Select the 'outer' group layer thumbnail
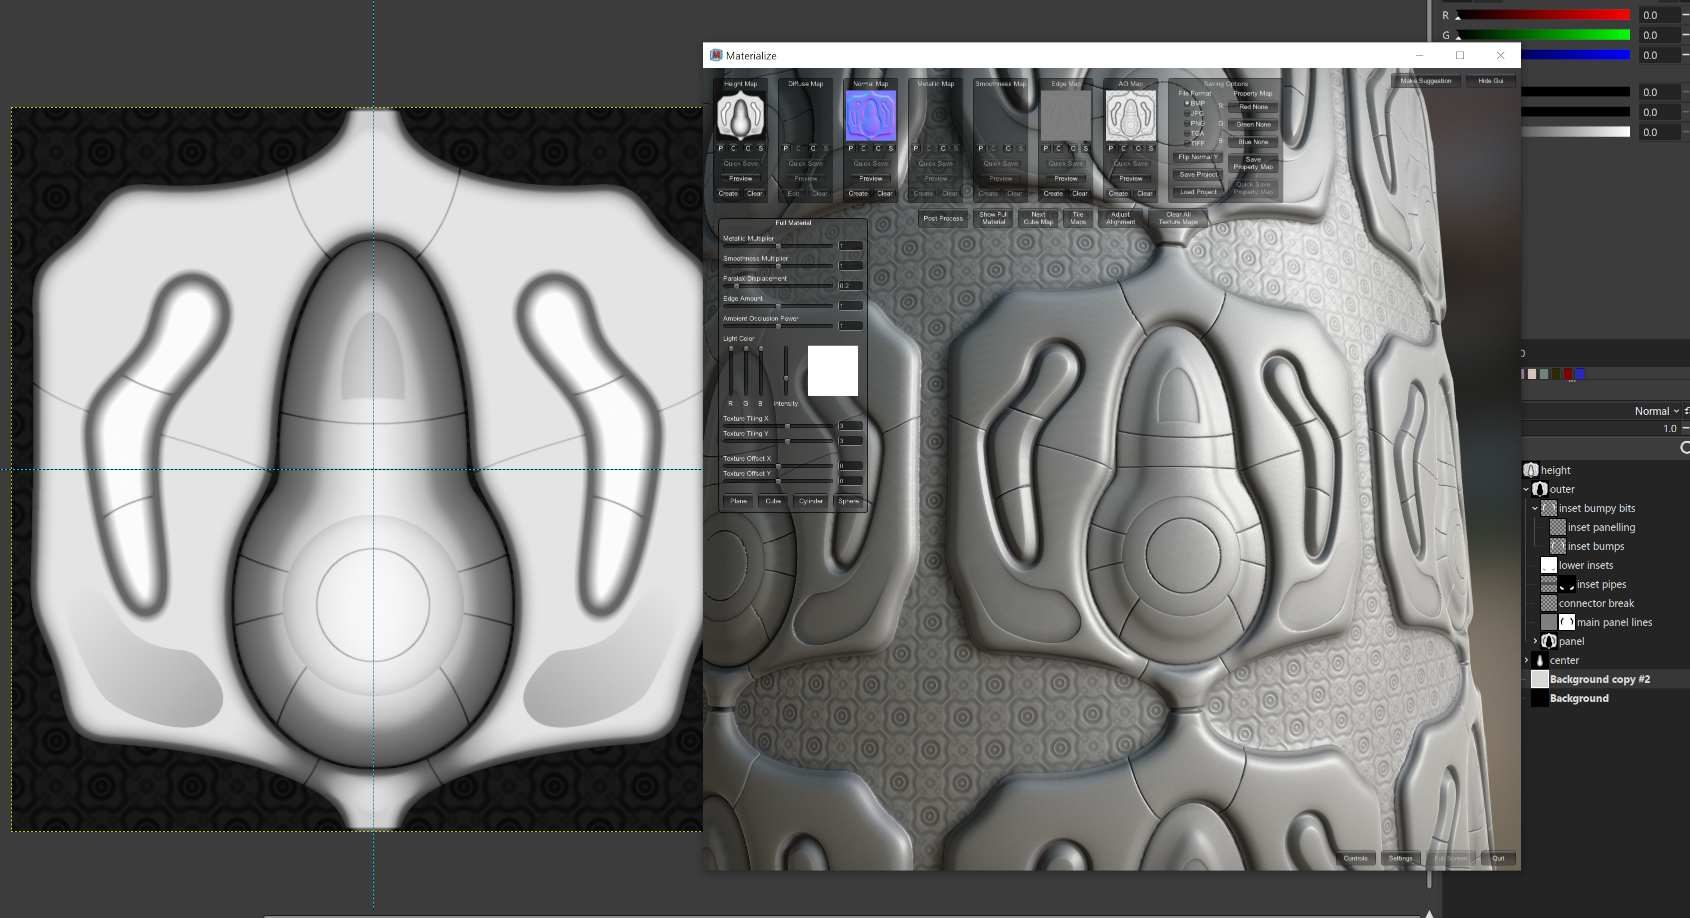1690x918 pixels. [x=1540, y=489]
